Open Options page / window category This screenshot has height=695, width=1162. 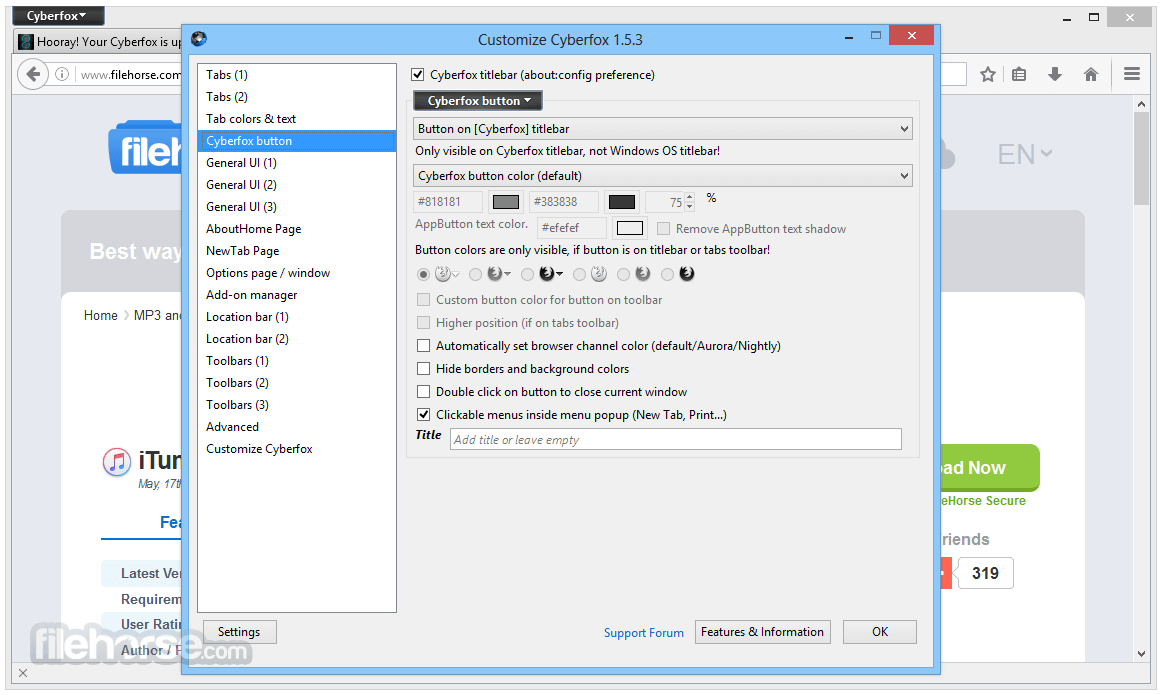click(296, 273)
